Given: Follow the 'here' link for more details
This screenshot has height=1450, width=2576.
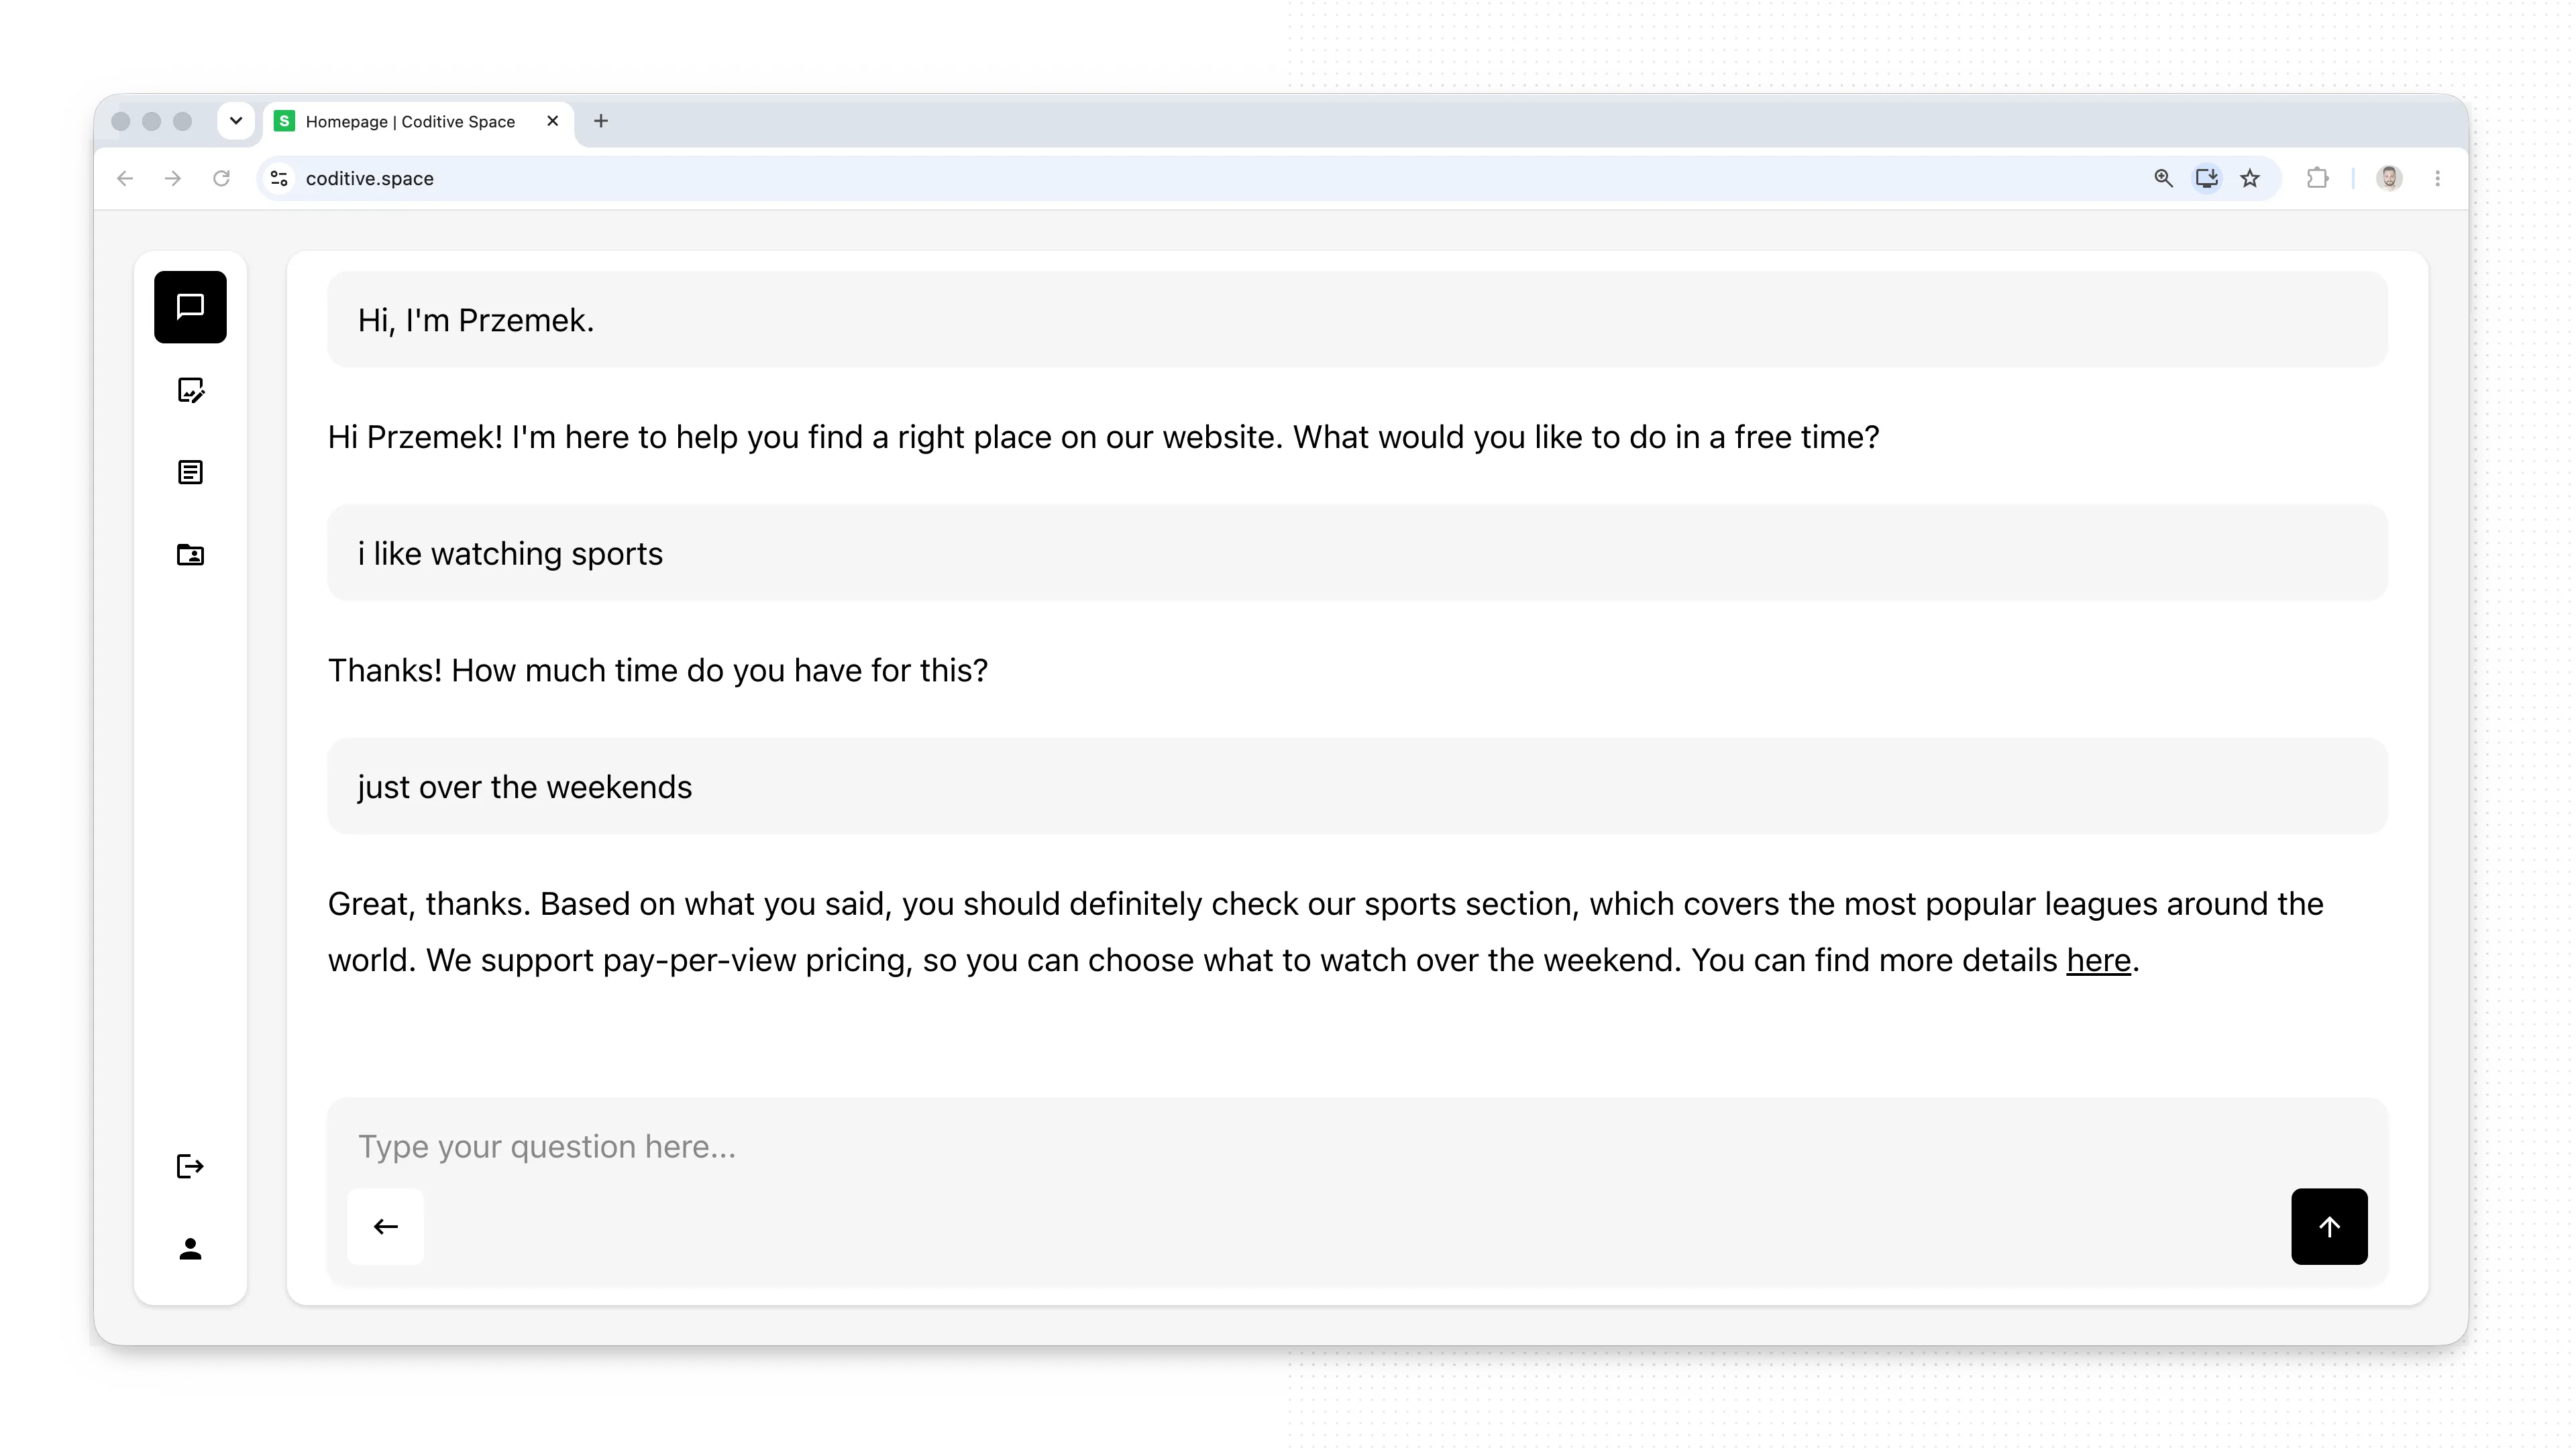Looking at the screenshot, I should point(2098,960).
